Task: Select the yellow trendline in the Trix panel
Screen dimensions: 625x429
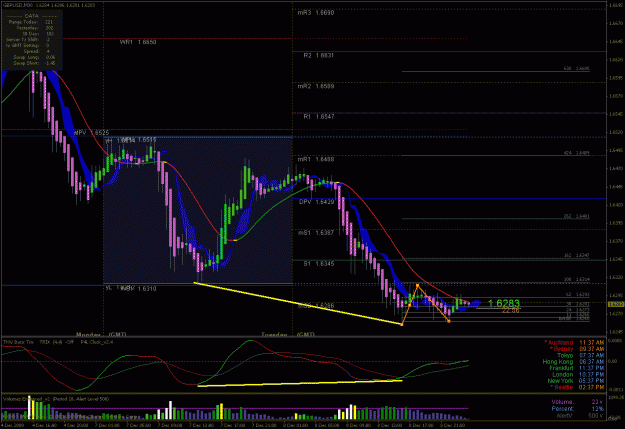Action: click(x=300, y=383)
